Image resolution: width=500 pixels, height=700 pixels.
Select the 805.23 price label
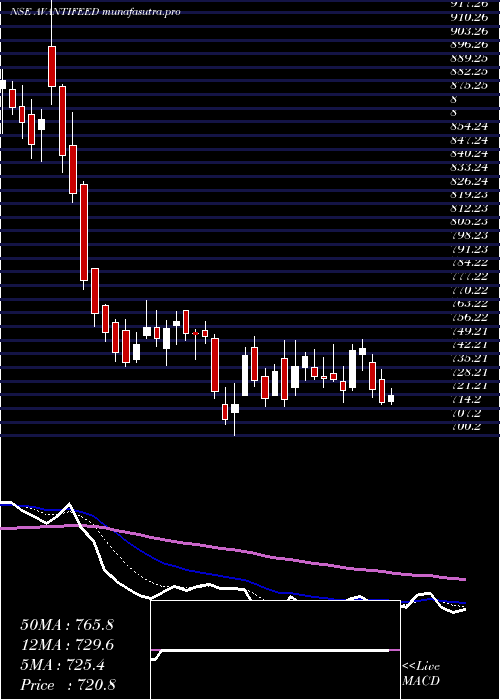point(469,222)
